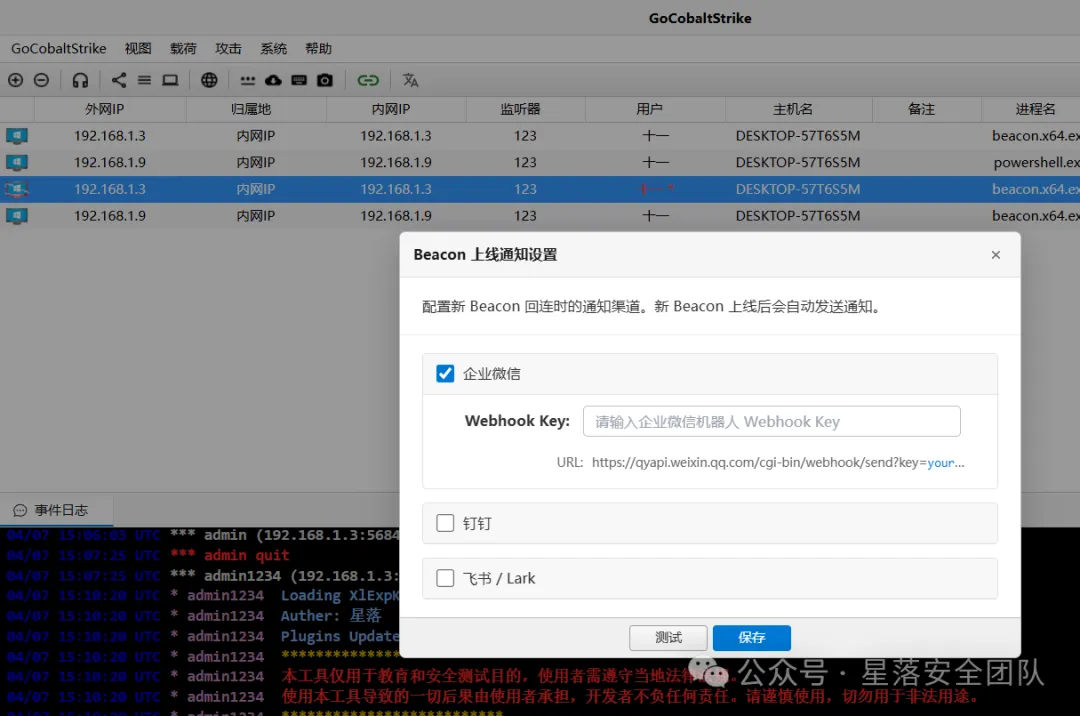Uncheck the 企业微信 checkbox

445,373
